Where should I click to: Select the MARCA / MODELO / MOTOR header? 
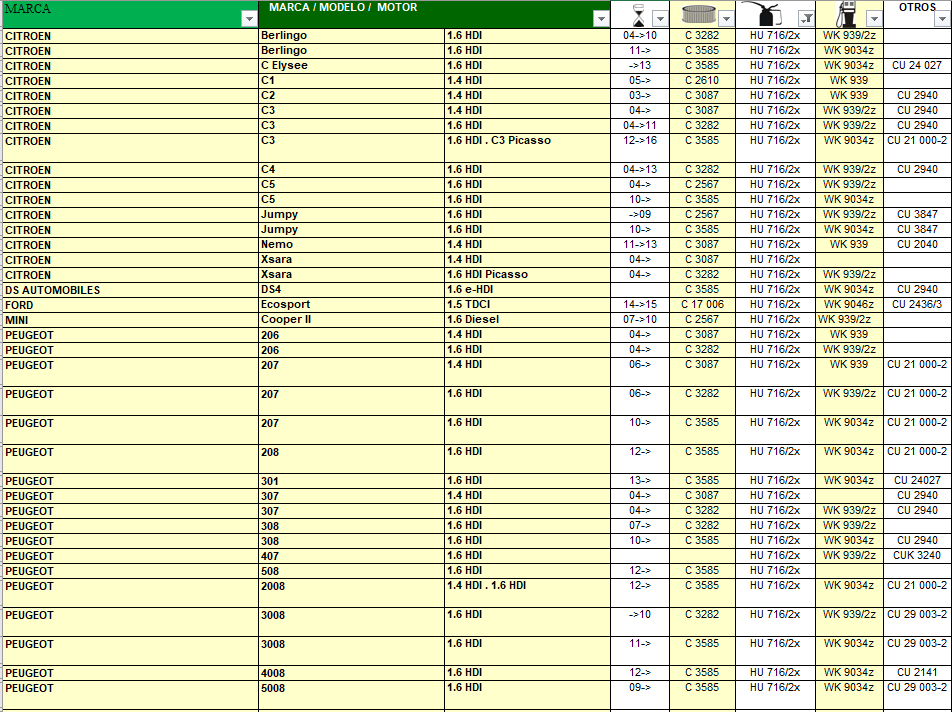coord(434,14)
